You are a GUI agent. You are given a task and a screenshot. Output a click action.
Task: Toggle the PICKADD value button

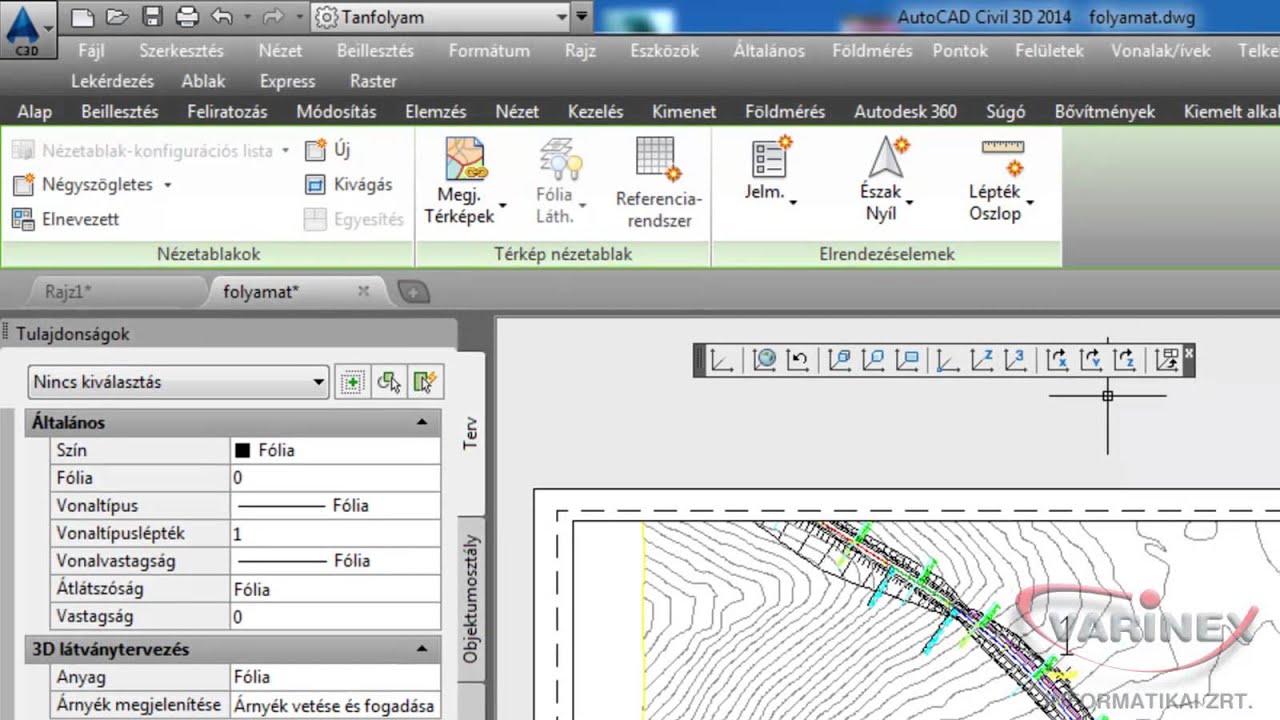tap(351, 382)
